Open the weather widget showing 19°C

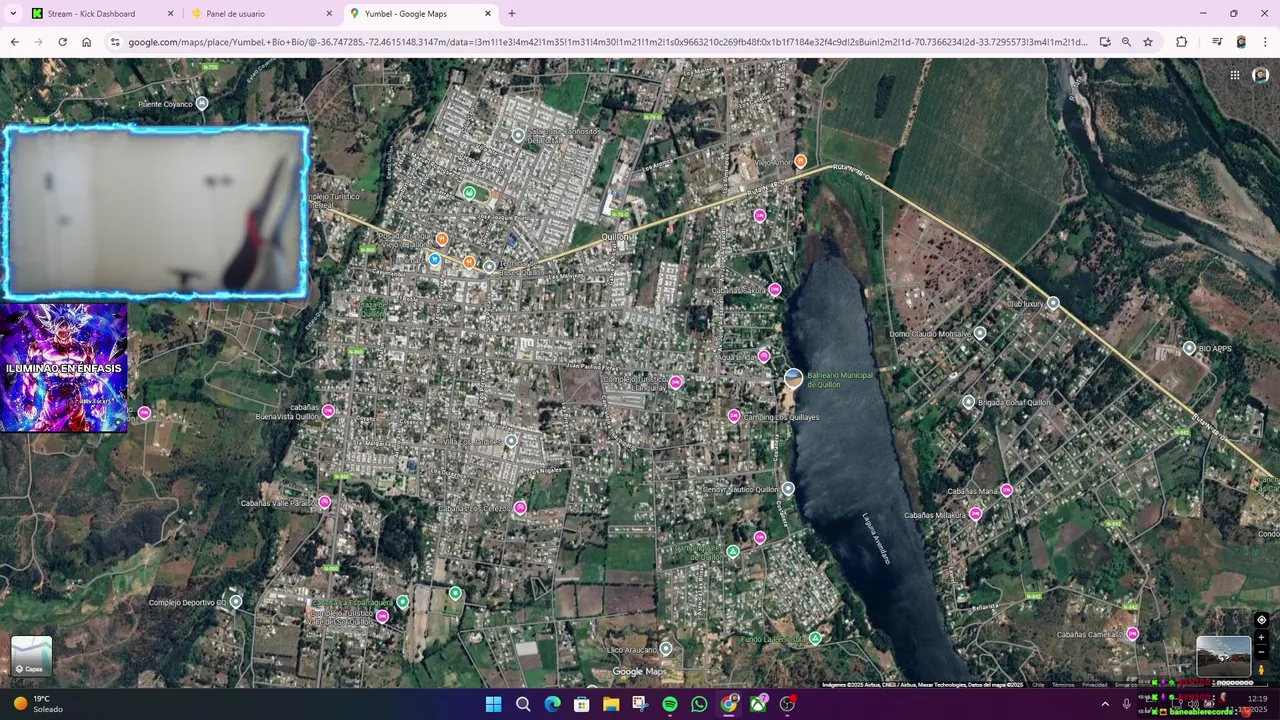(38, 704)
